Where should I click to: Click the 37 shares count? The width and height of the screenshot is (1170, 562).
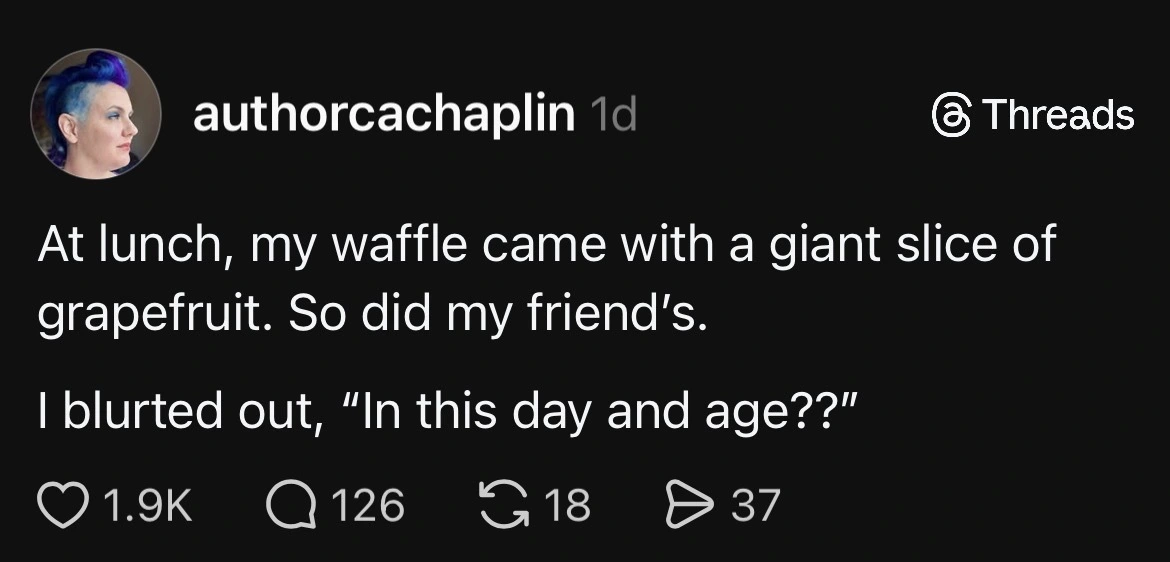tap(755, 505)
